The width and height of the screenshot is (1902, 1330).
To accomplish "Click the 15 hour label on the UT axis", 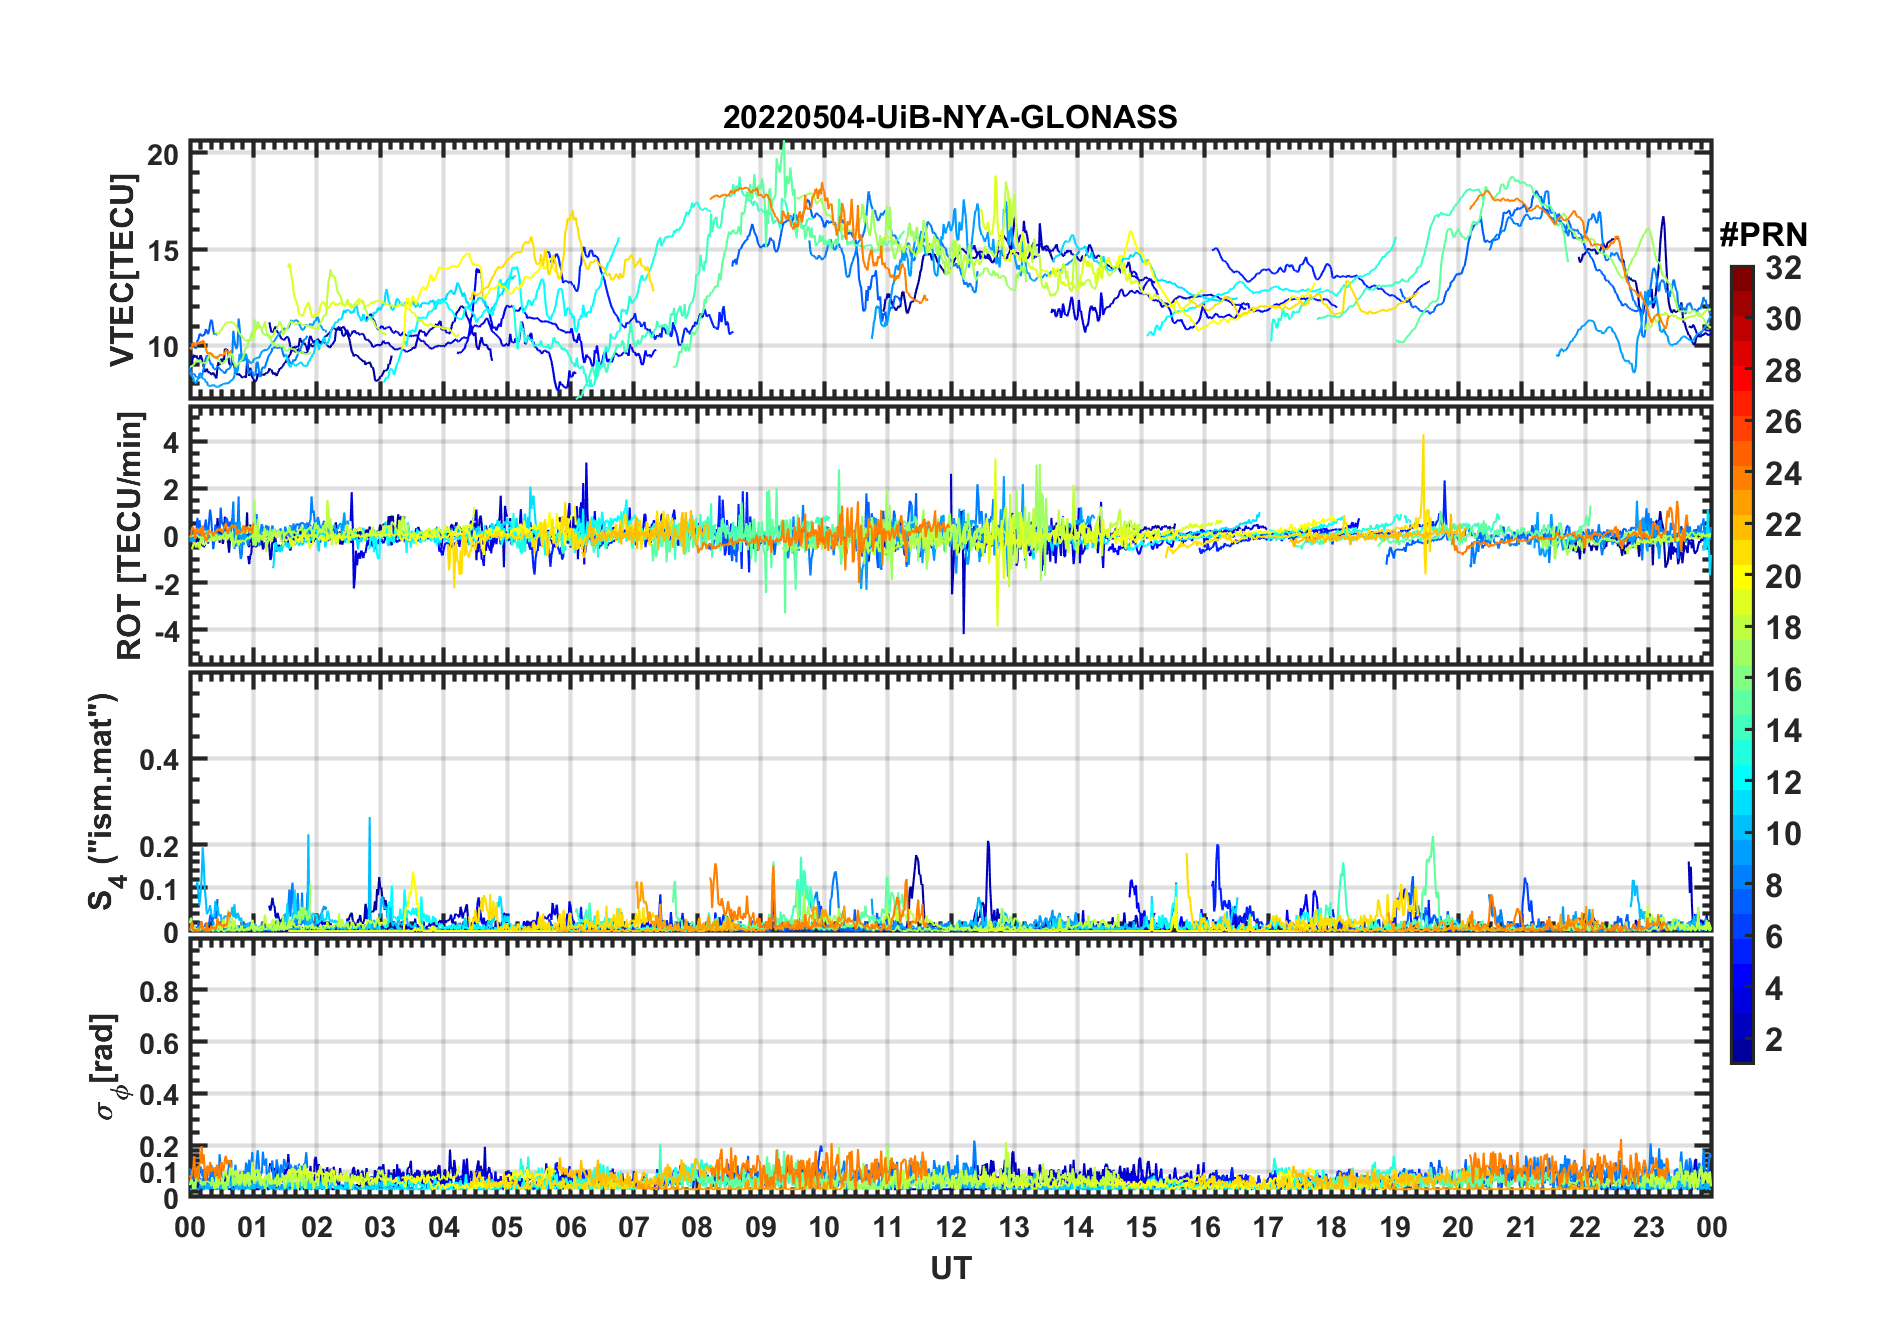I will tap(1141, 1227).
